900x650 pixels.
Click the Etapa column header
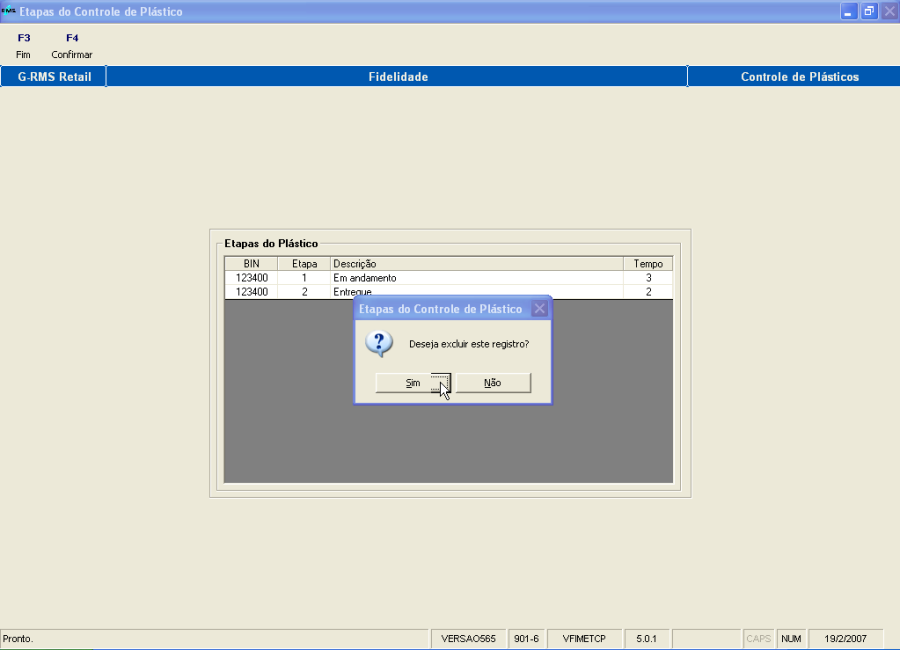click(304, 264)
